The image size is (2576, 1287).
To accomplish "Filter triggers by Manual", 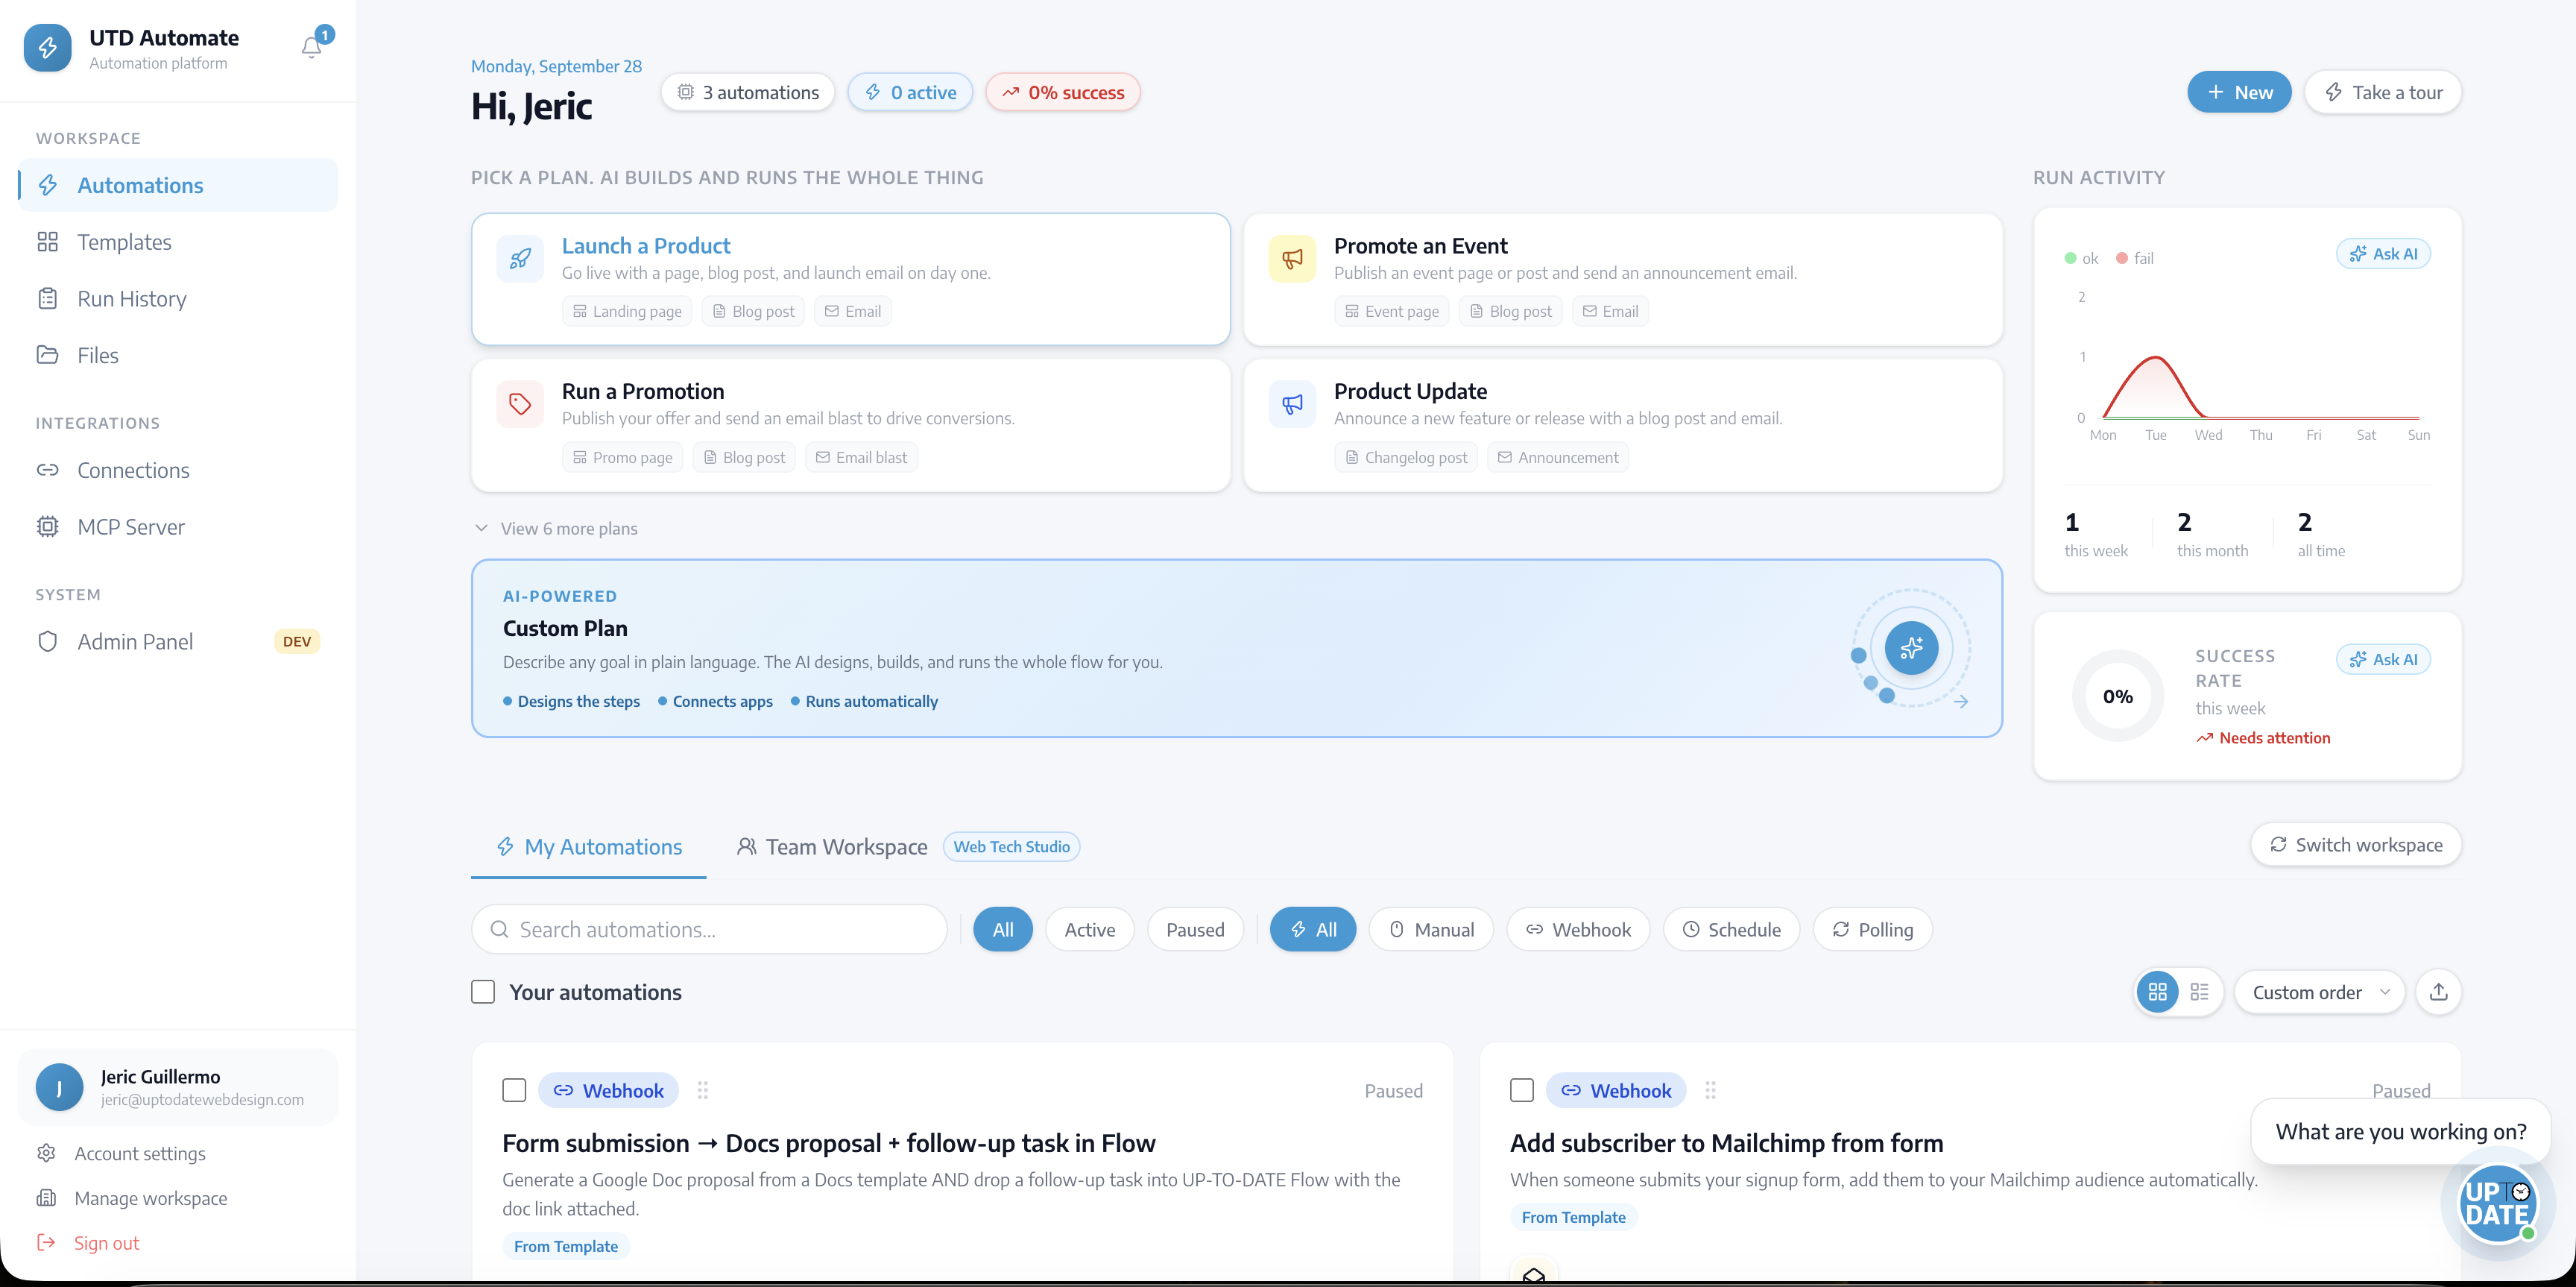I will tap(1431, 930).
